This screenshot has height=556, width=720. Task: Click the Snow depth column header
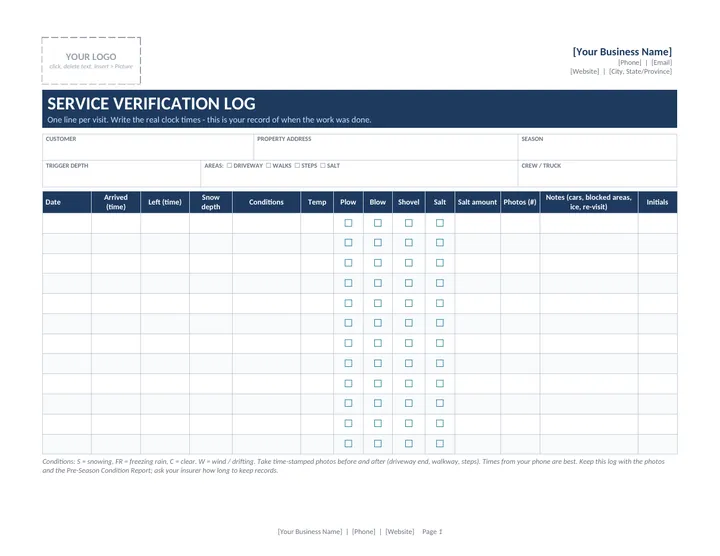pos(211,202)
